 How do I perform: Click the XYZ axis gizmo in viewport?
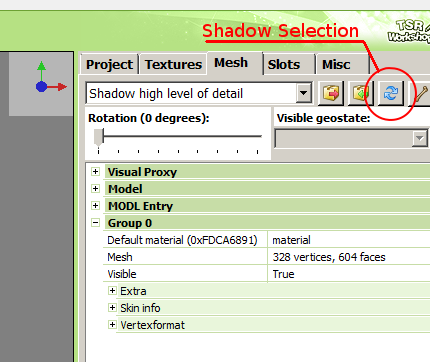[51, 77]
